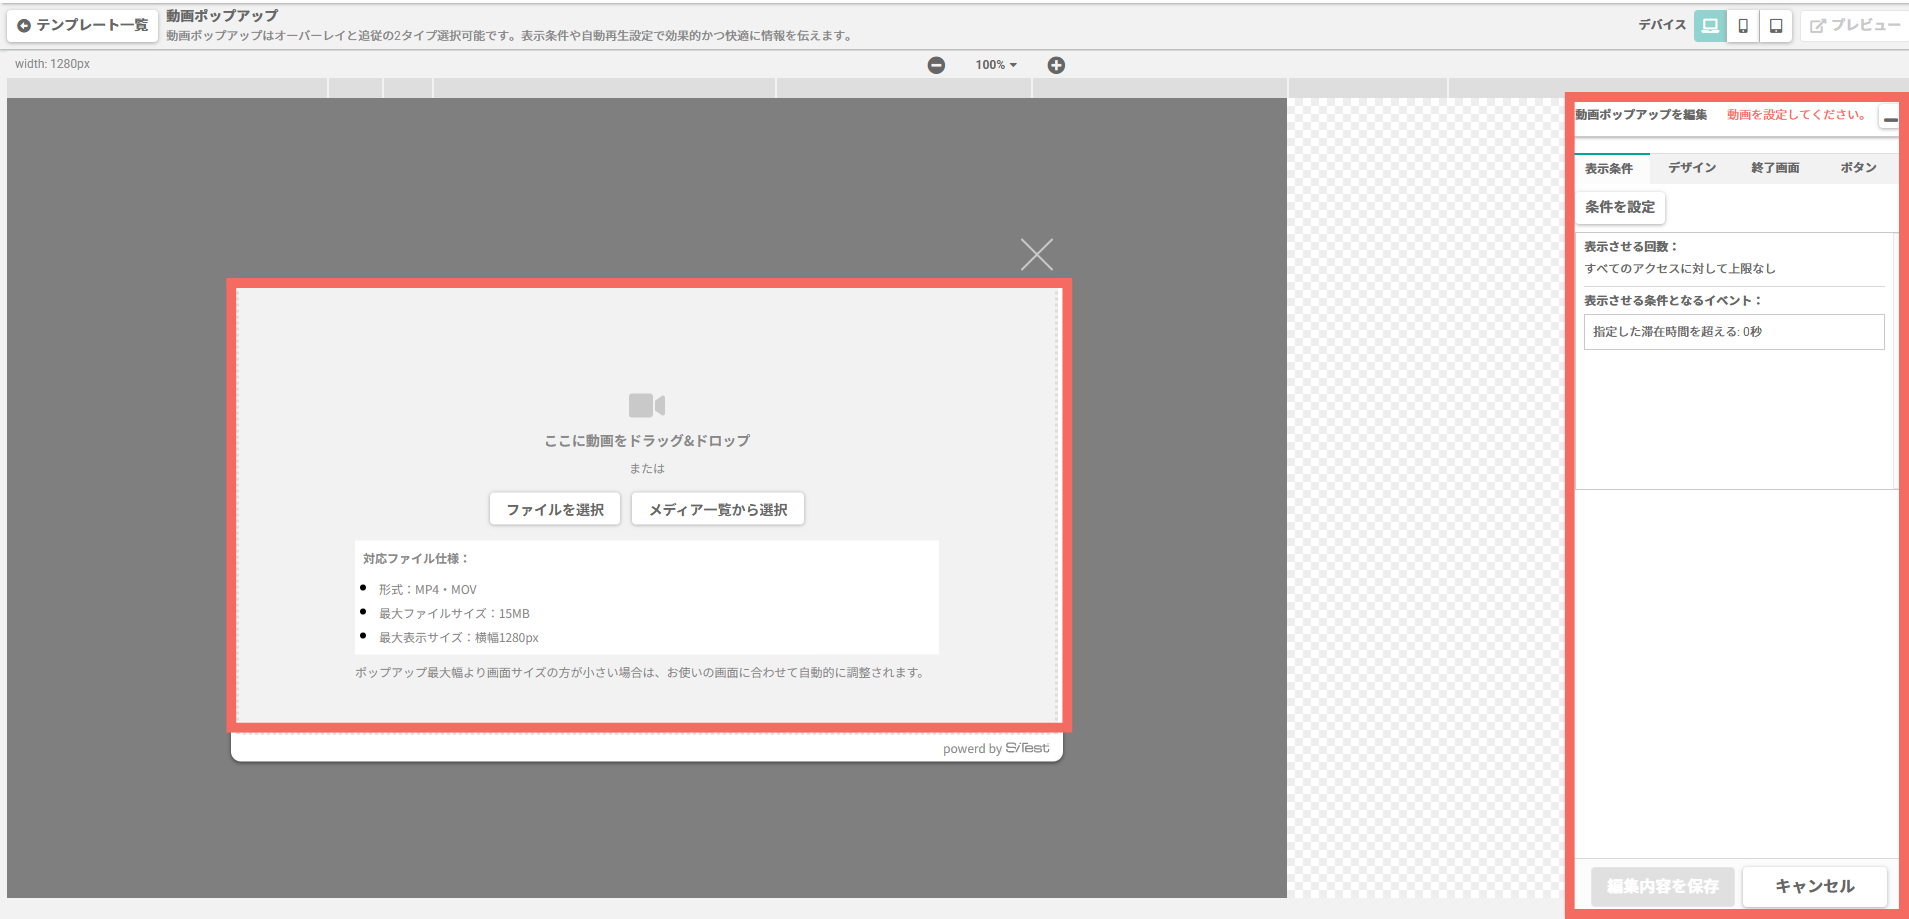Viewport: 1909px width, 919px height.
Task: Click the ファイルを選択 button
Action: click(555, 509)
